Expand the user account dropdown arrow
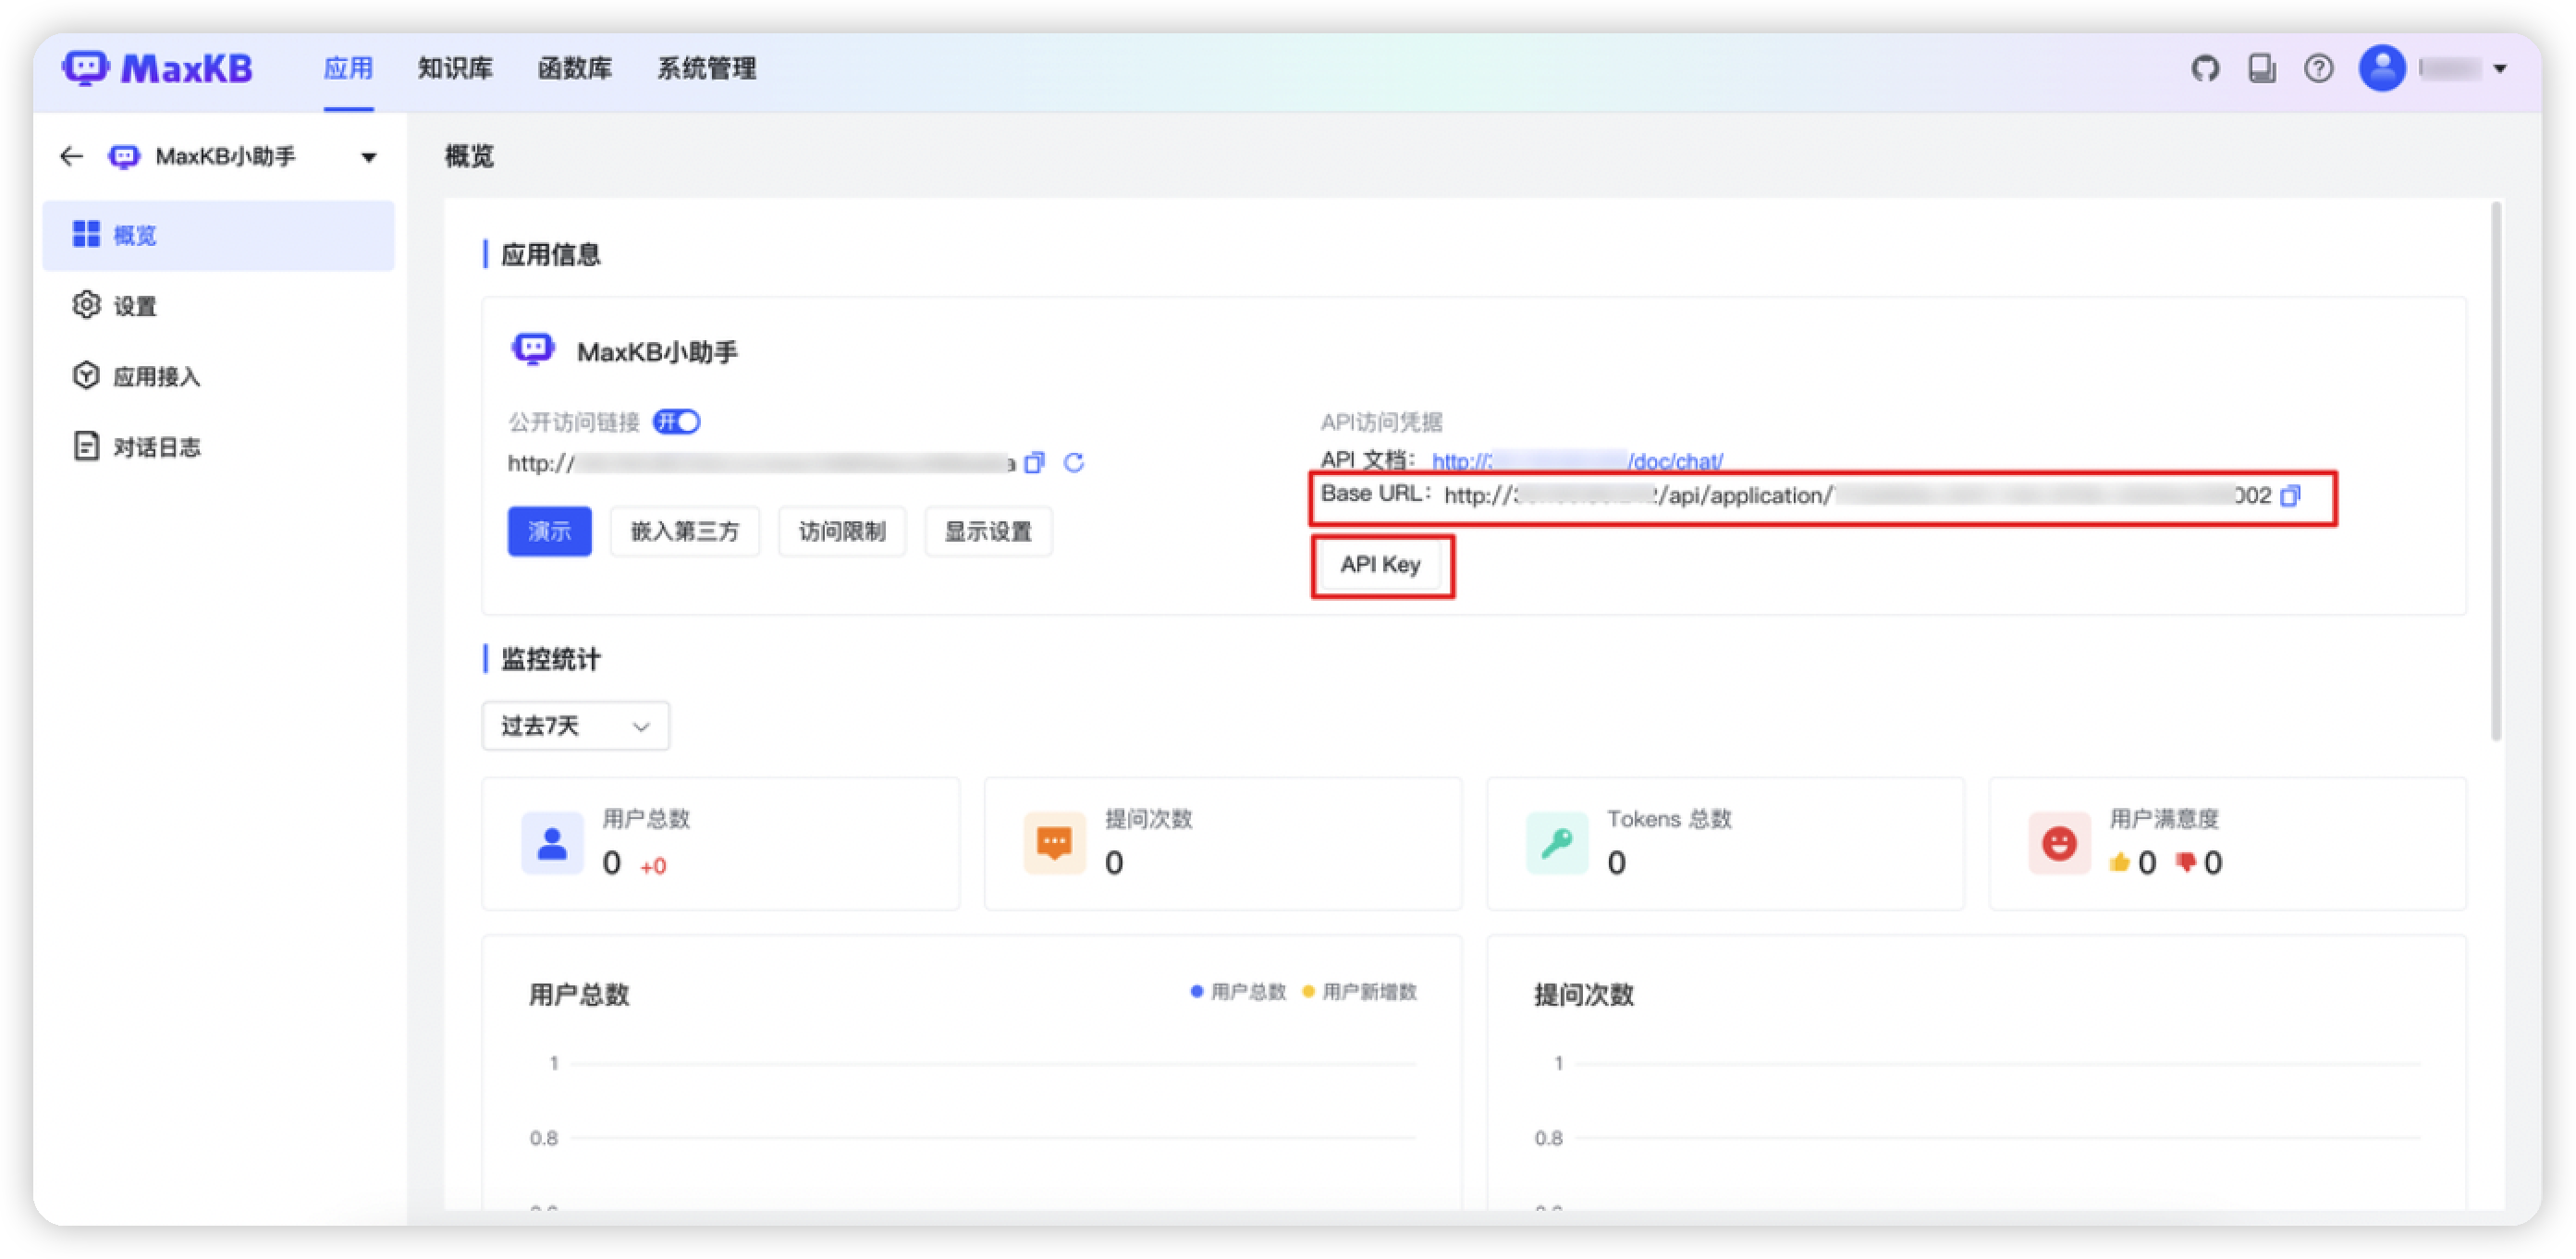2576x1259 pixels. 2500,69
